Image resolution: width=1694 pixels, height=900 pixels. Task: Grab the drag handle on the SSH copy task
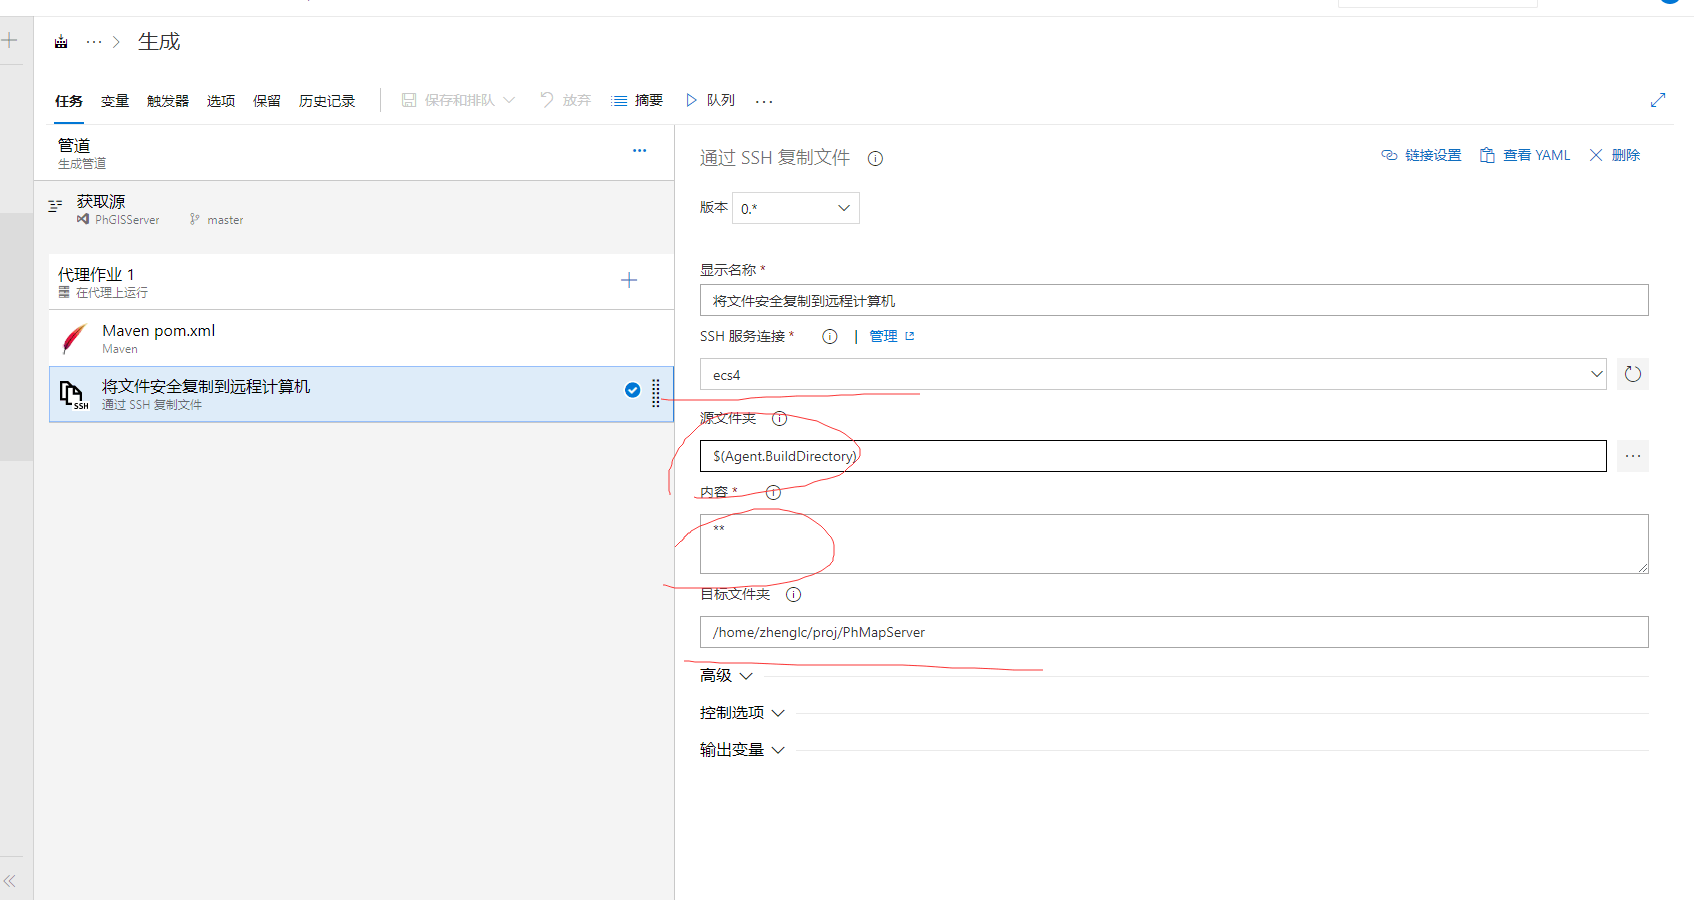[x=656, y=393]
